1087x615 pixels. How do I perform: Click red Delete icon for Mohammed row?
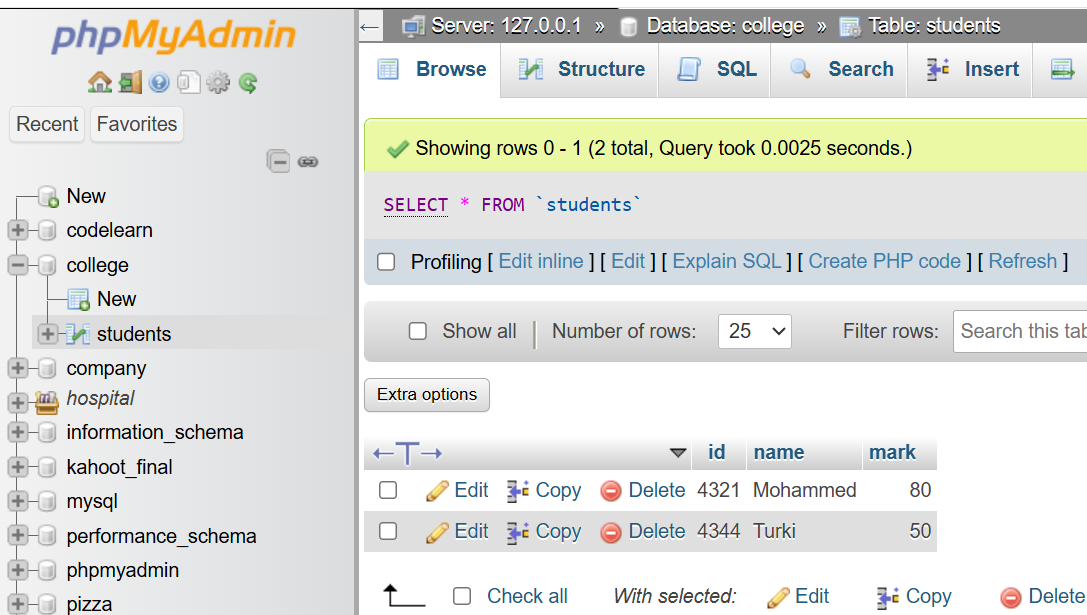[611, 491]
